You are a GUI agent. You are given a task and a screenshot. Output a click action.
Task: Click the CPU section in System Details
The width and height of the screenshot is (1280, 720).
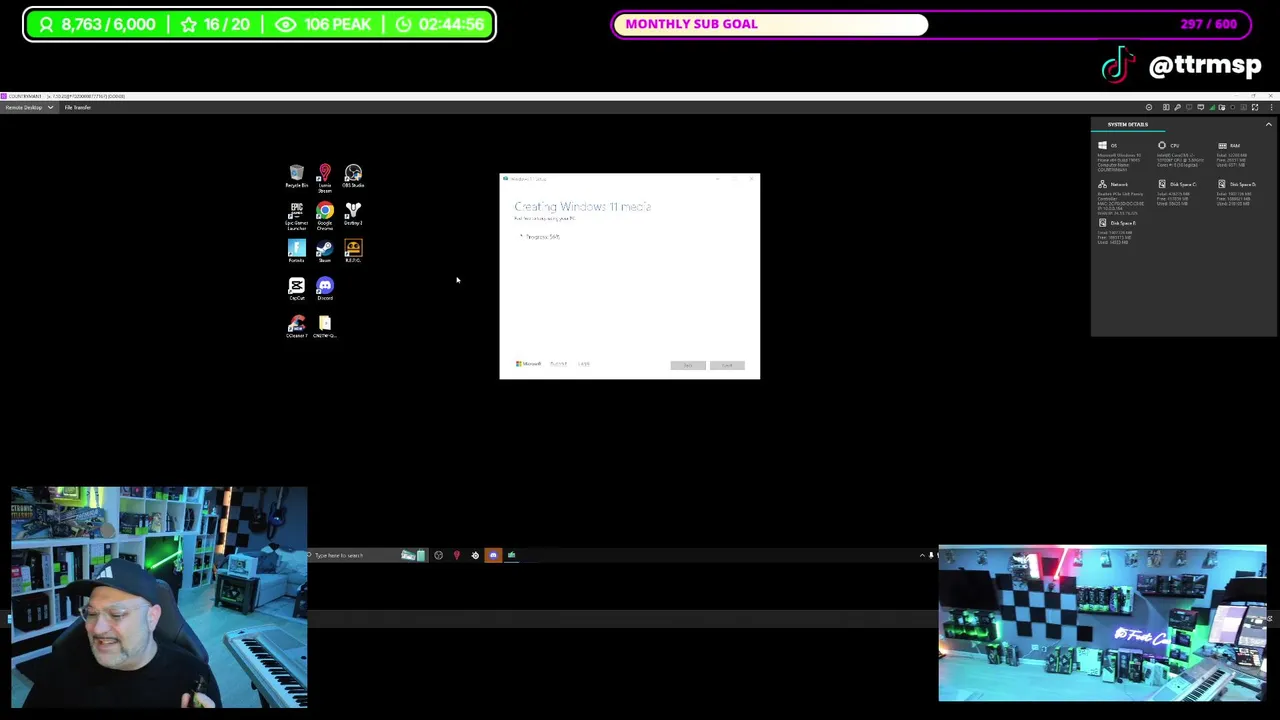[1180, 154]
